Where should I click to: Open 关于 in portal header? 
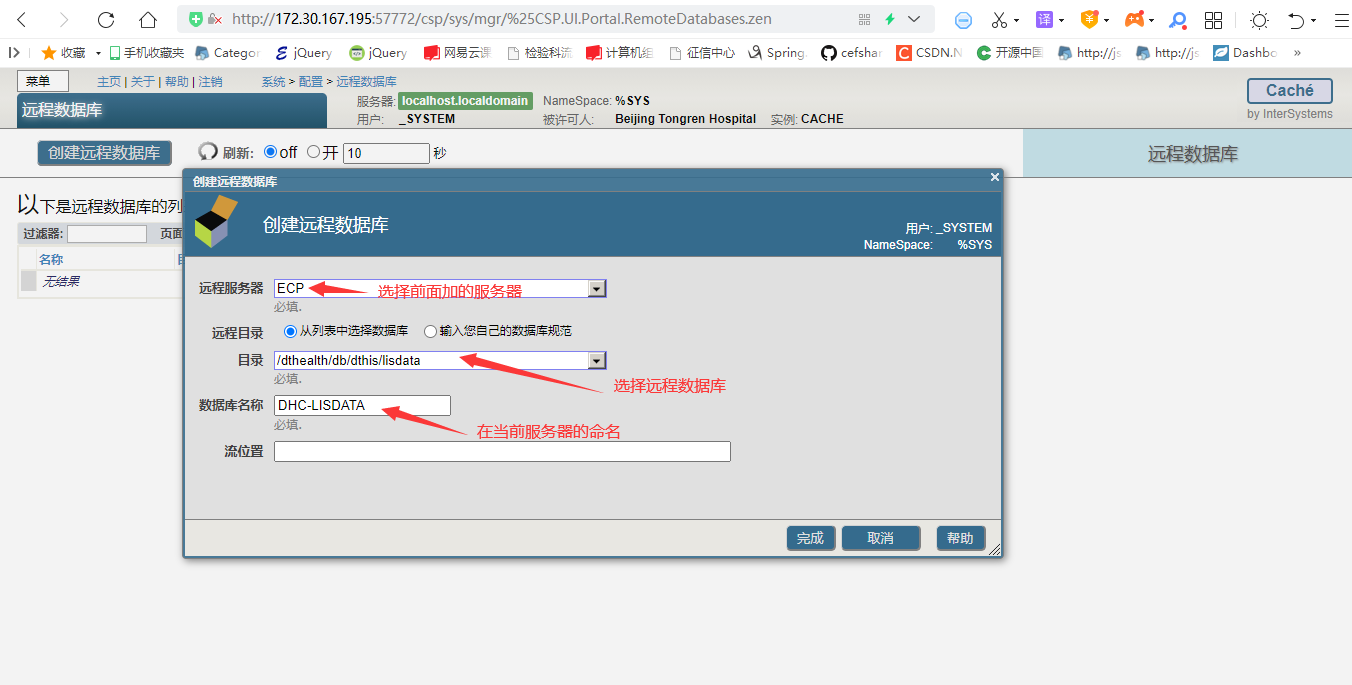coord(143,82)
